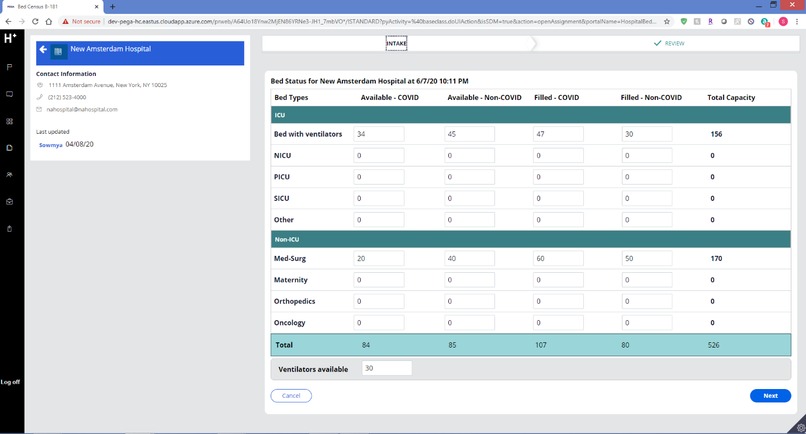Click Med-Surg total capacity 170
Viewport: 806px width, 434px height.
(716, 259)
